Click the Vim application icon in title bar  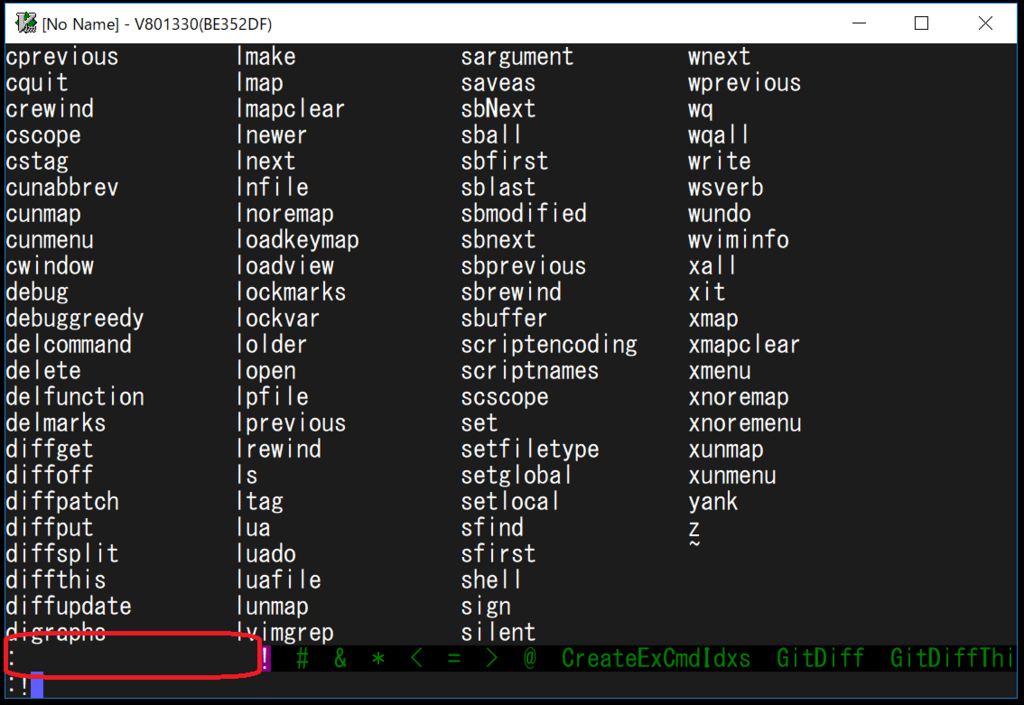(25, 23)
